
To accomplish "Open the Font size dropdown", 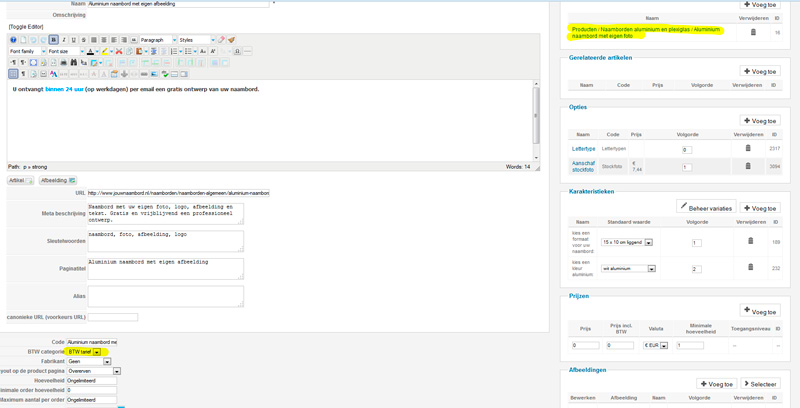I will pos(66,51).
